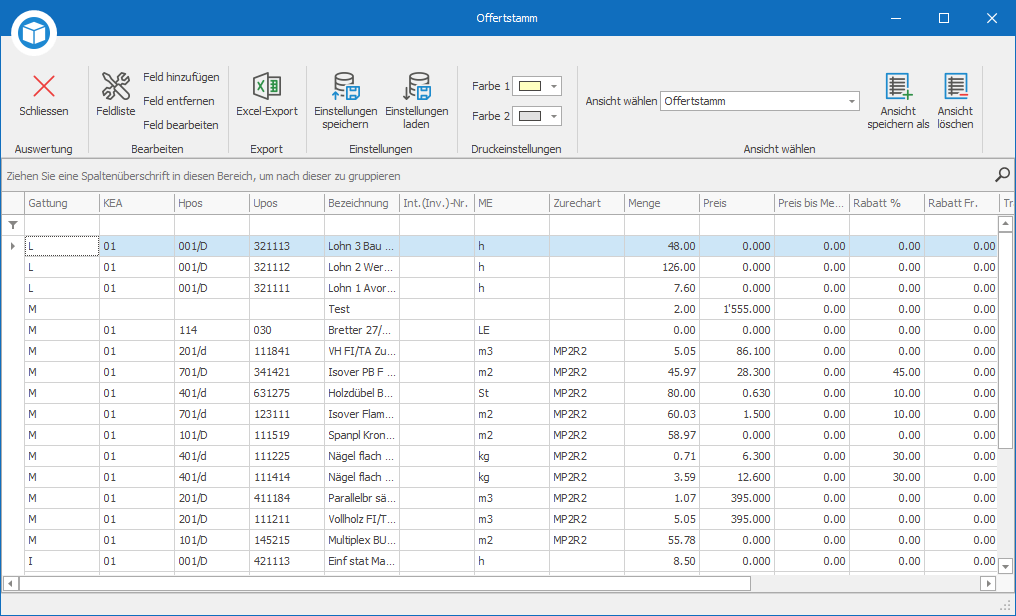Open the Feldliste tools icon
1016x616 pixels.
click(x=115, y=86)
